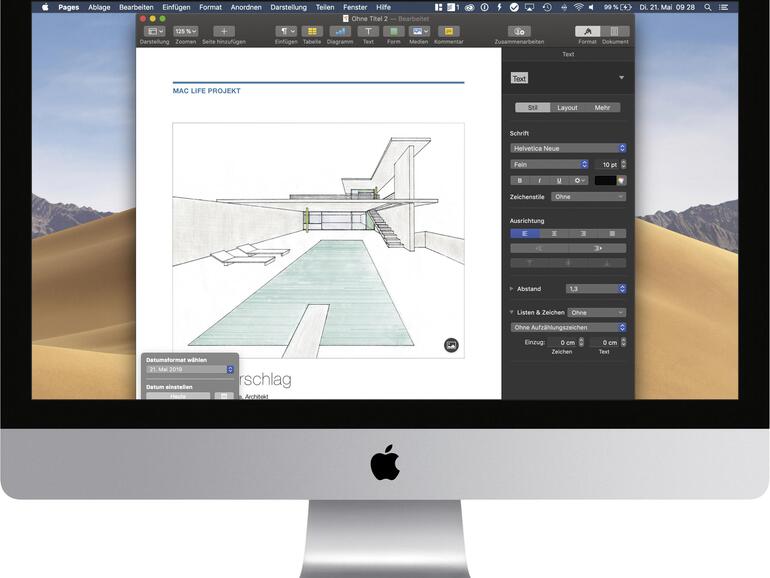Open the advanced text options gear
770x578 pixels.
coord(579,181)
